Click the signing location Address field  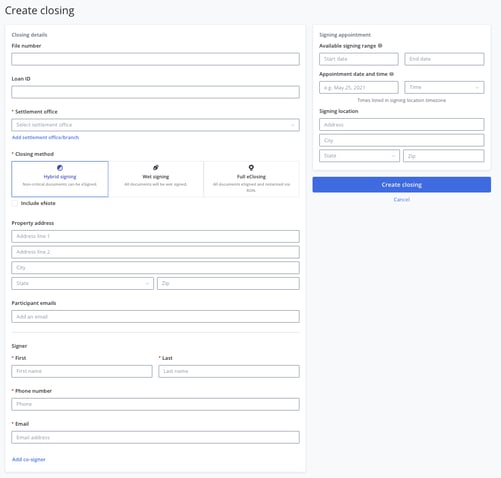402,124
